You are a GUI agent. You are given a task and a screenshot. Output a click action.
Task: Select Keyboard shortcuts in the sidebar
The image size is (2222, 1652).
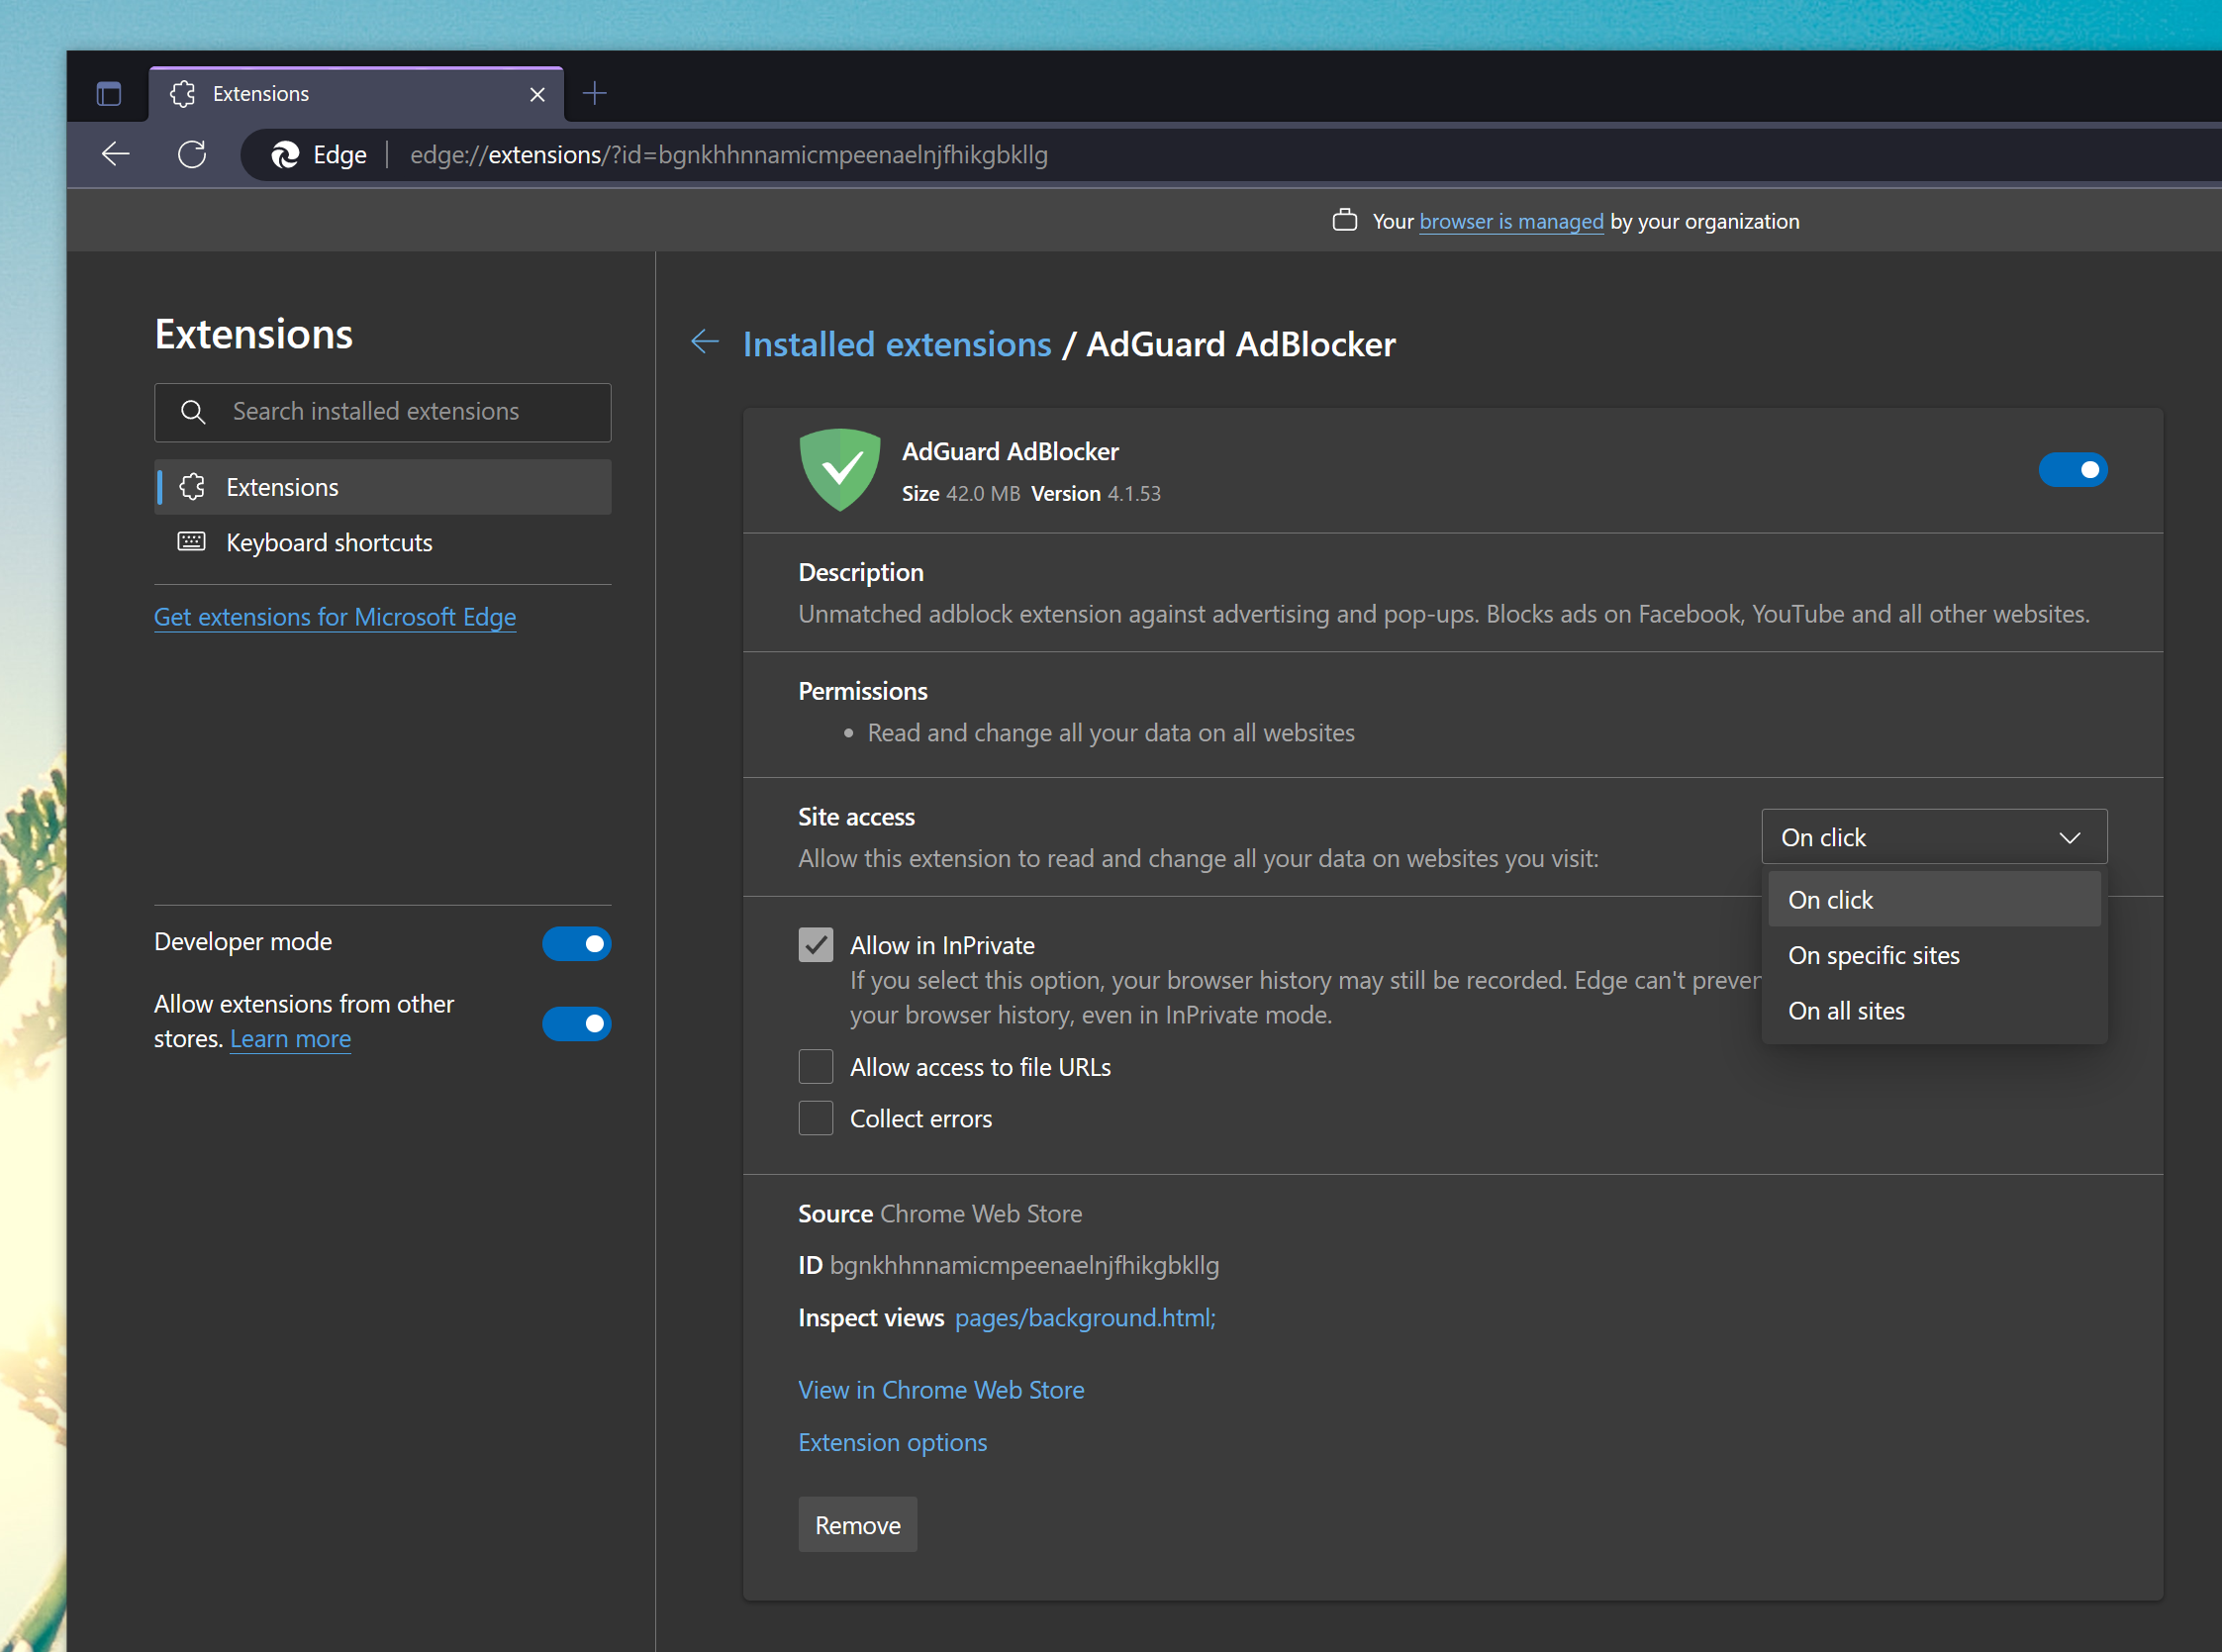coord(329,542)
